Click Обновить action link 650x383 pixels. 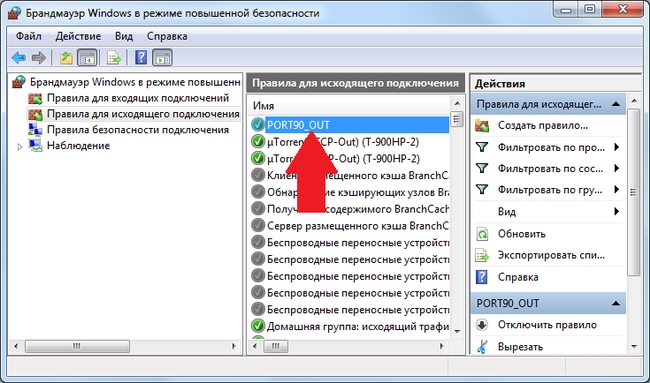[521, 234]
